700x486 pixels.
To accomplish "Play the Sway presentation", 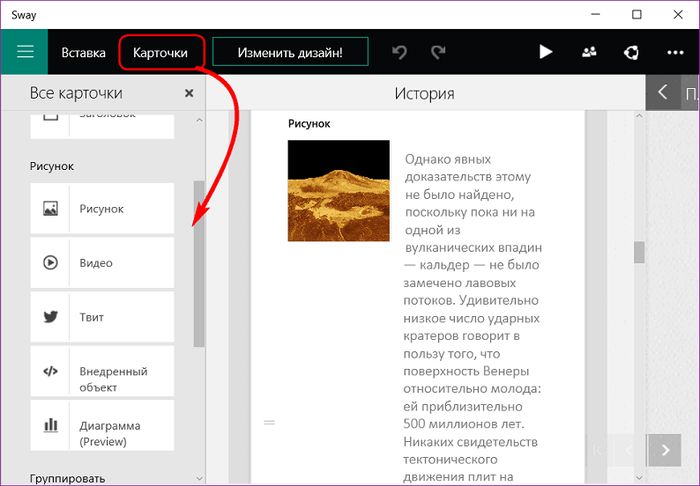I will [545, 52].
